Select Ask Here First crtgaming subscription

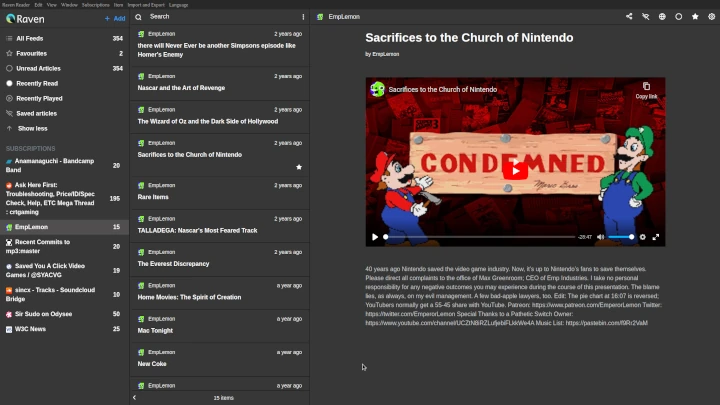(64, 198)
